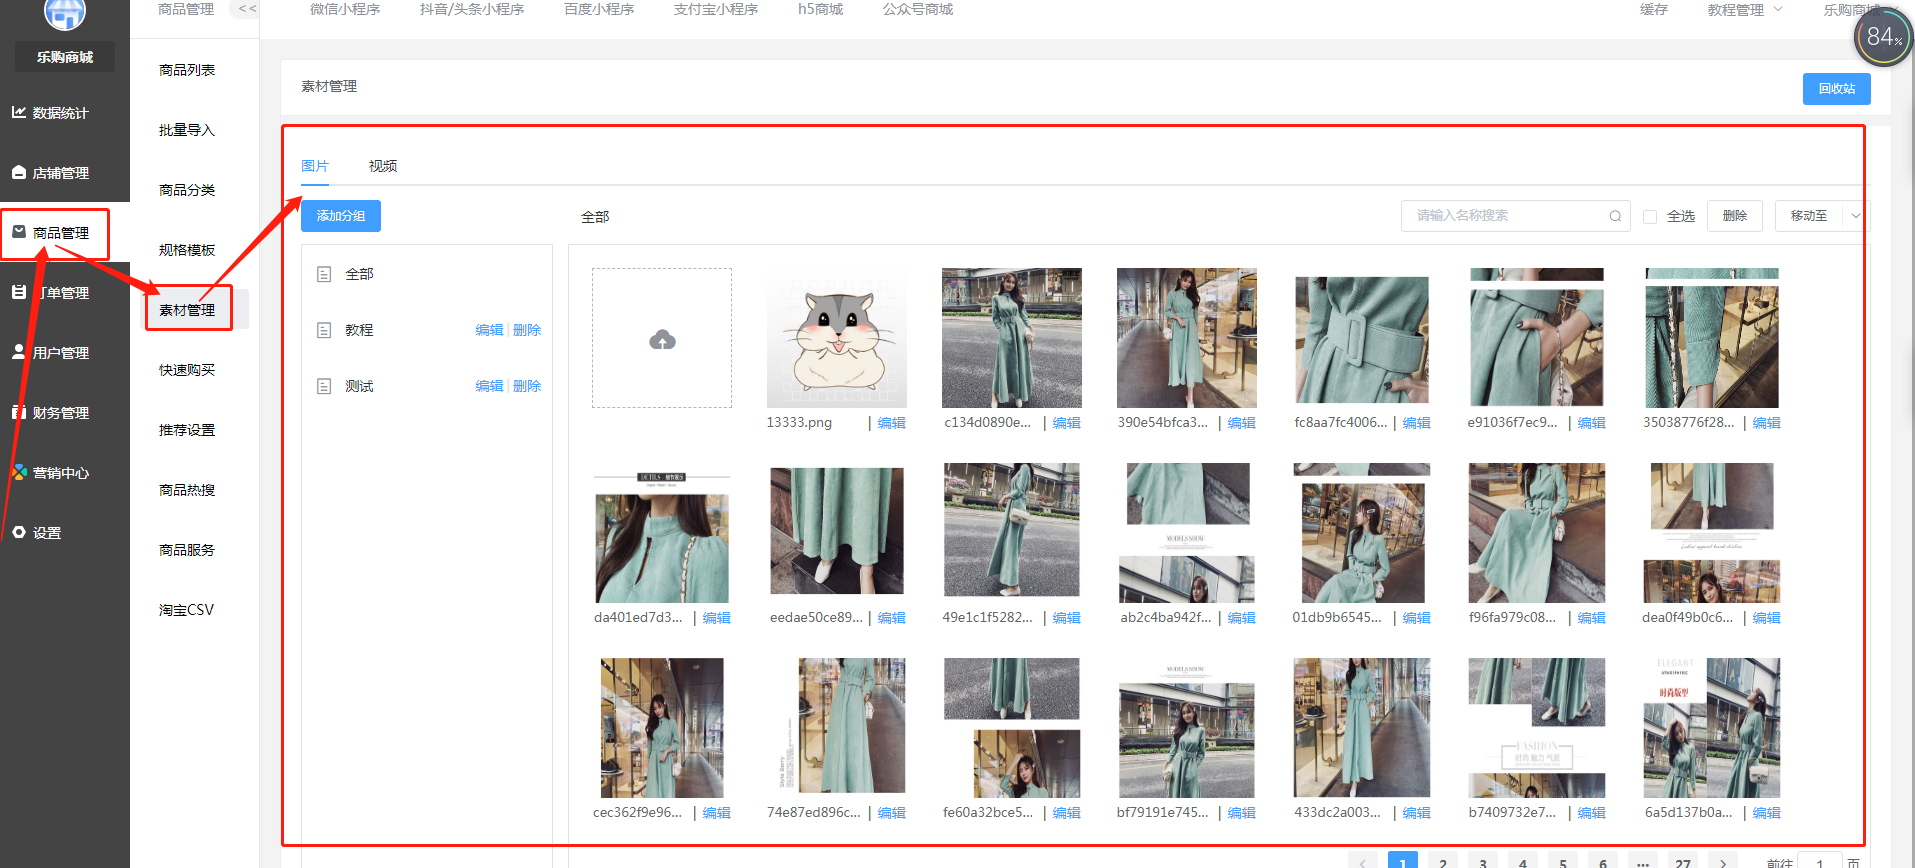Viewport: 1915px width, 868px height.
Task: Open 素材管理 submenu item
Action: (187, 310)
